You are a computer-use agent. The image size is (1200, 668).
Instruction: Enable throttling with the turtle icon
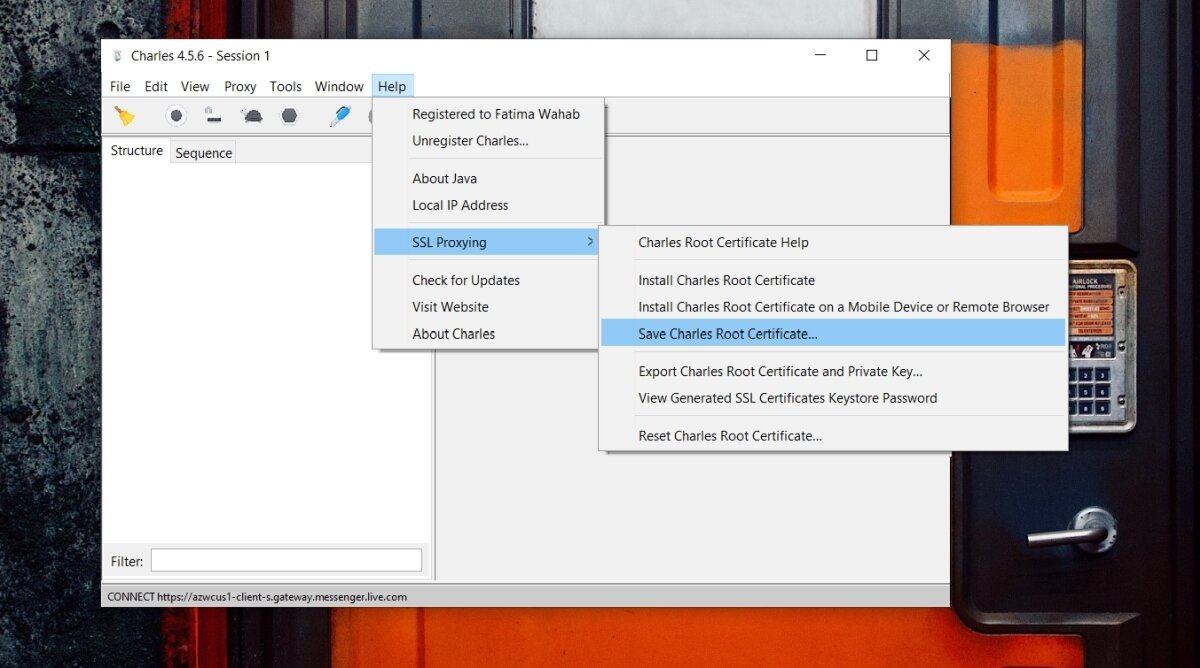tap(251, 116)
